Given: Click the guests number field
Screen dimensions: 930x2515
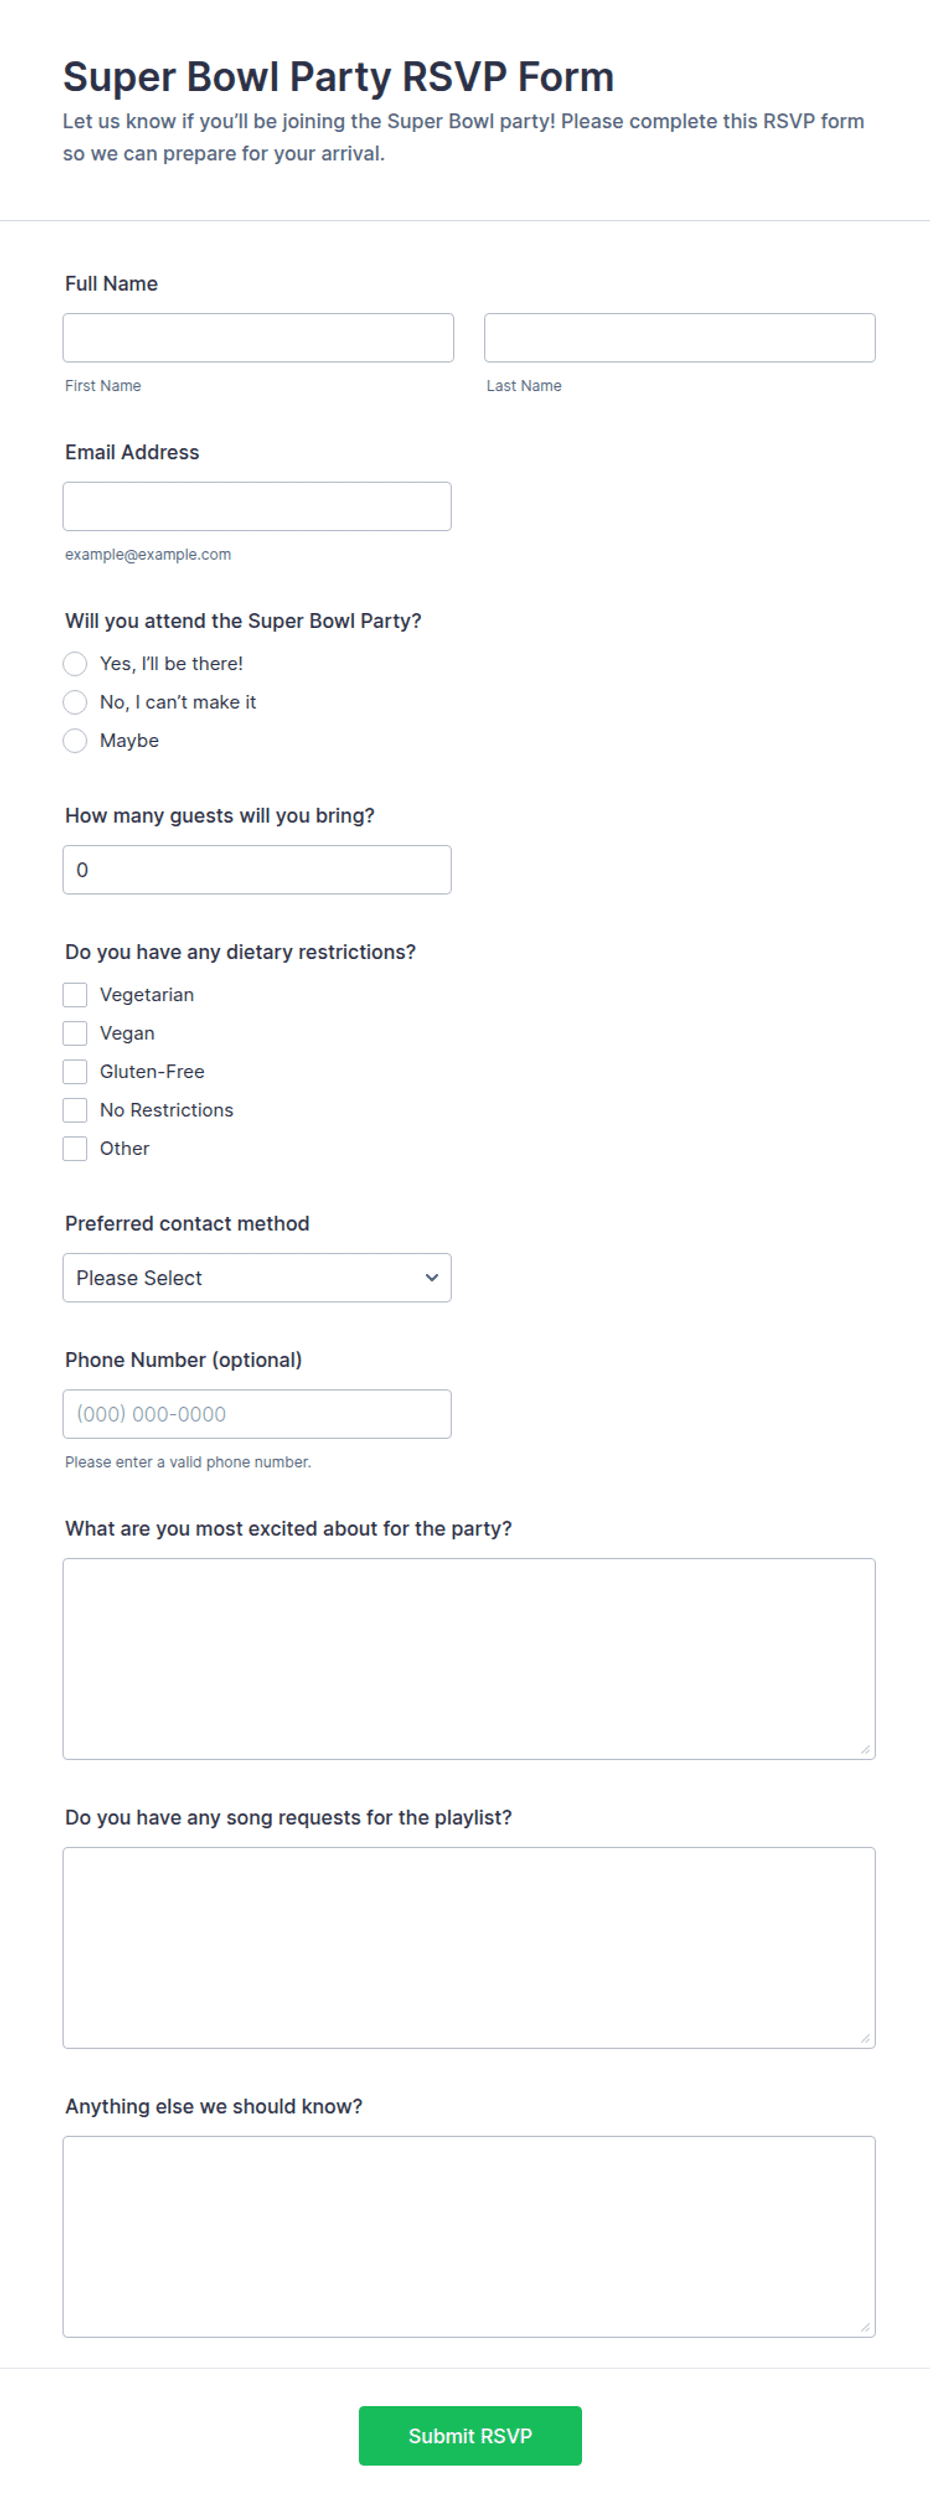Looking at the screenshot, I should [x=257, y=870].
